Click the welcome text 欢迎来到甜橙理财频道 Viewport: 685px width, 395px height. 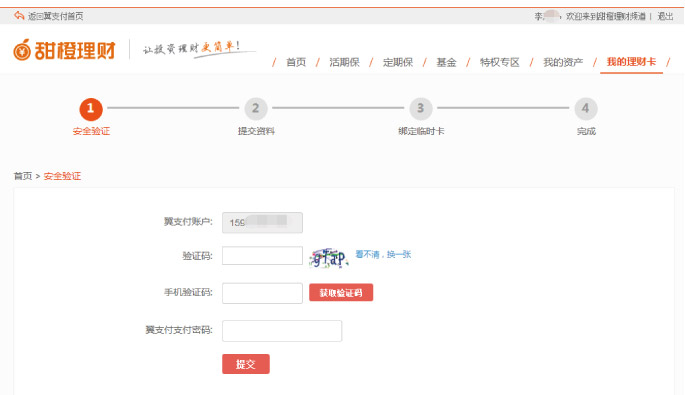(x=605, y=16)
